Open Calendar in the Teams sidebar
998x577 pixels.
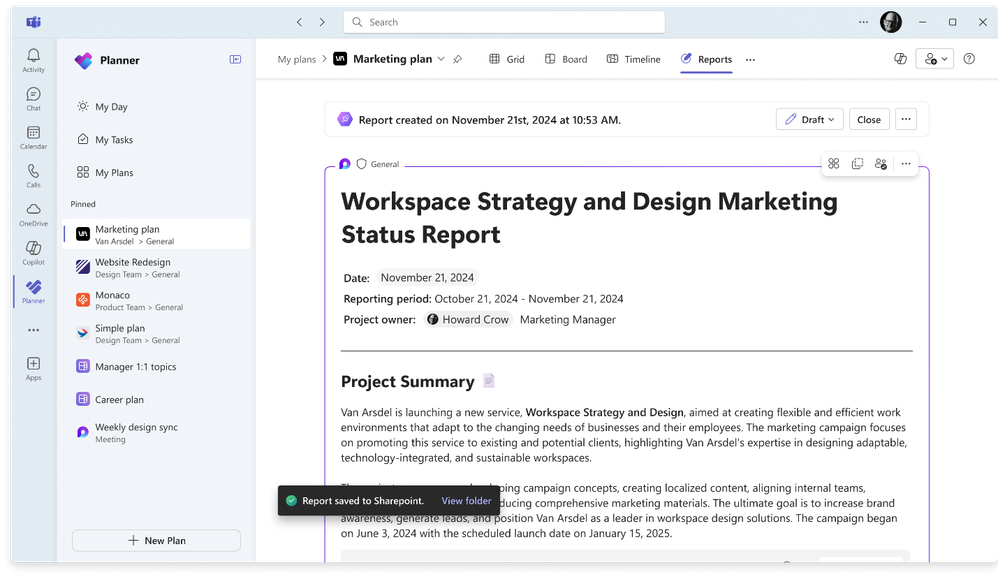click(33, 137)
